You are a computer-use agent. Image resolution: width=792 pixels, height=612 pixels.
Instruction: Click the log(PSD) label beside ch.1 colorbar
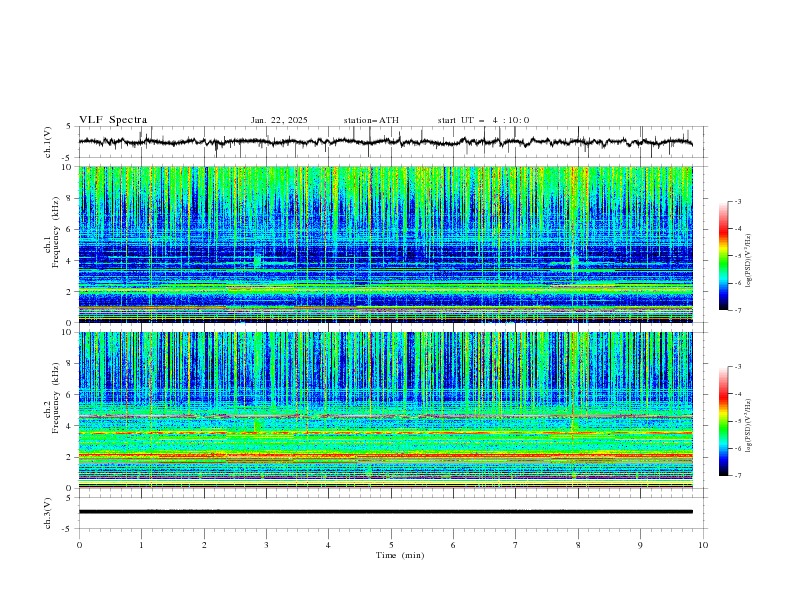pyautogui.click(x=748, y=261)
